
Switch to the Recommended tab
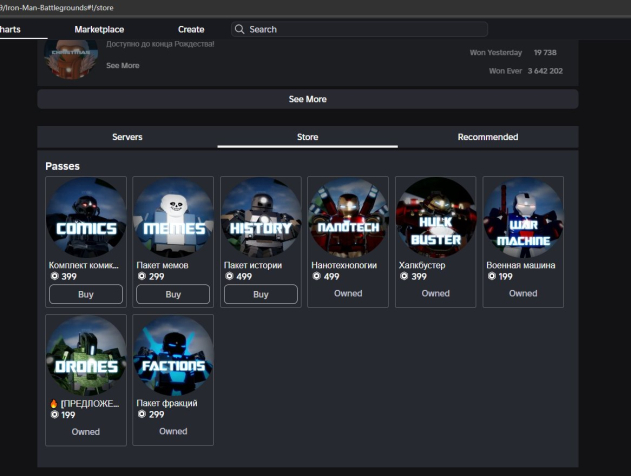[487, 137]
